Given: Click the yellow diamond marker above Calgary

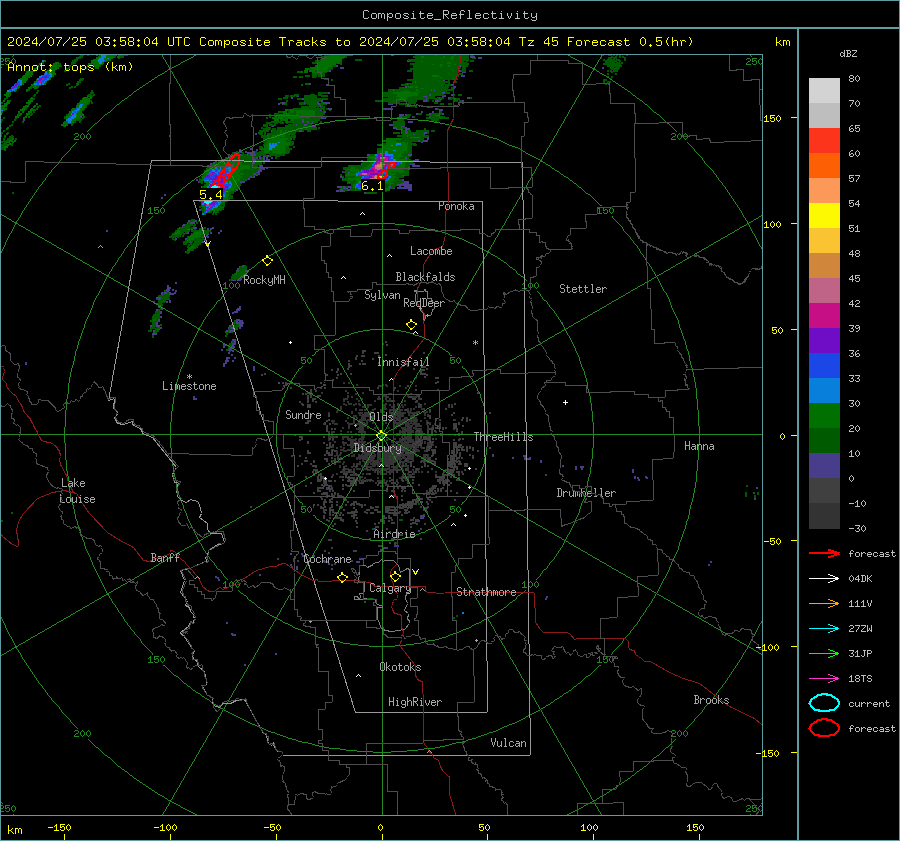Looking at the screenshot, I should (x=395, y=576).
